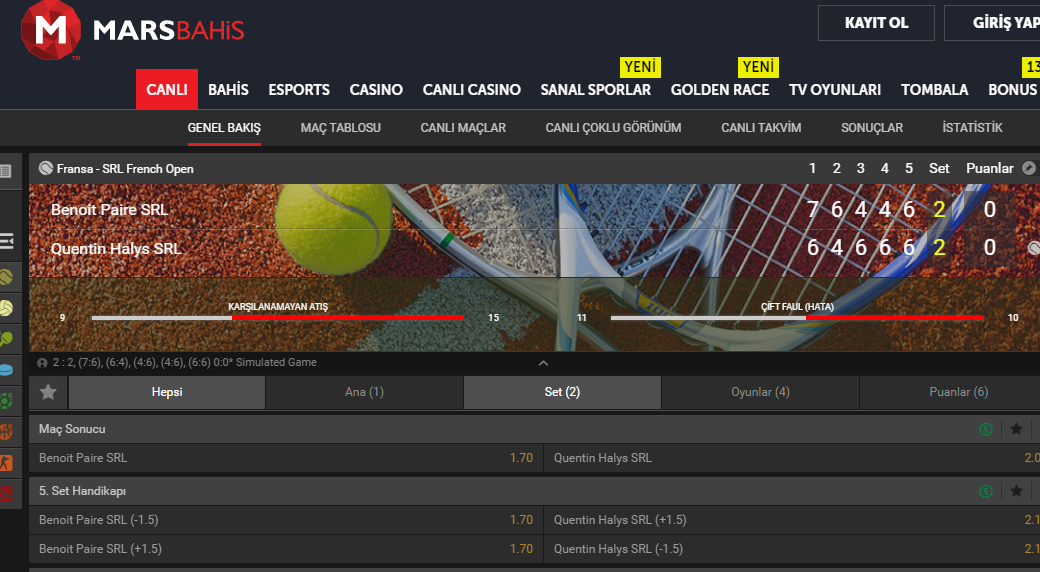
Task: Click the sidebar menu collapse icon
Action: click(x=7, y=241)
